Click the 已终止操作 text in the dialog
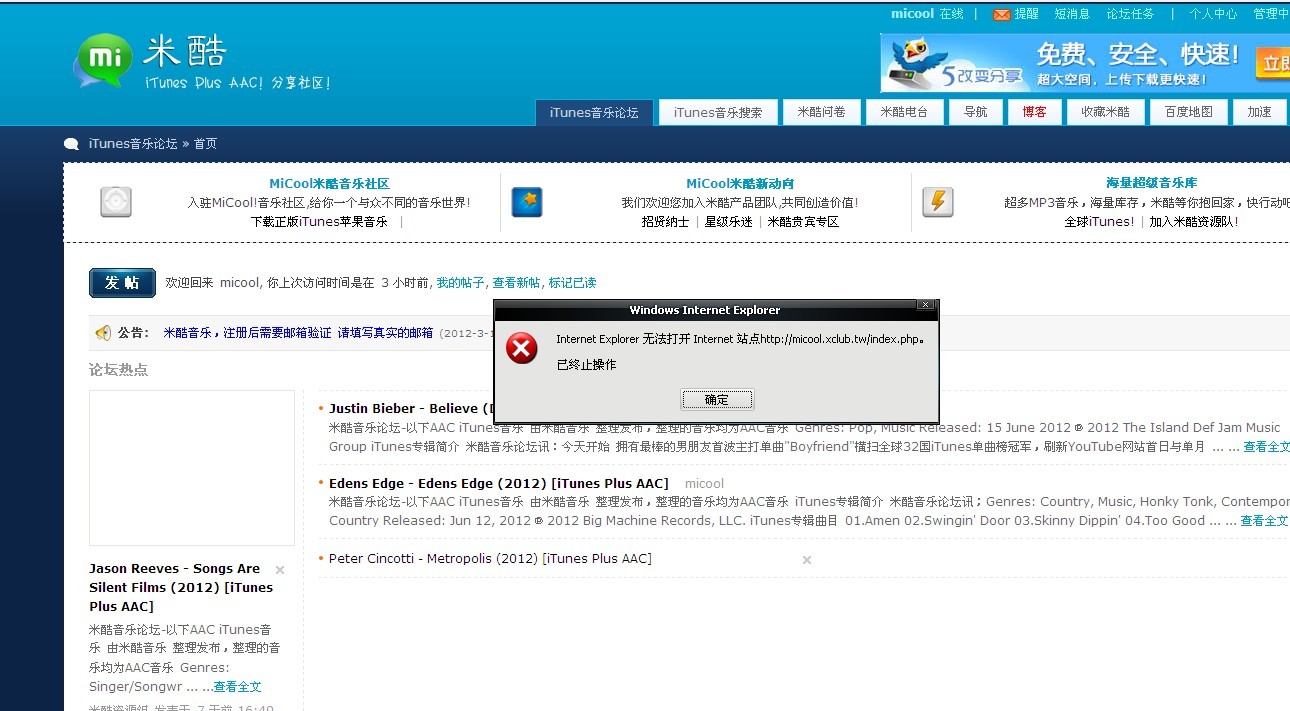1290x711 pixels. coord(586,365)
